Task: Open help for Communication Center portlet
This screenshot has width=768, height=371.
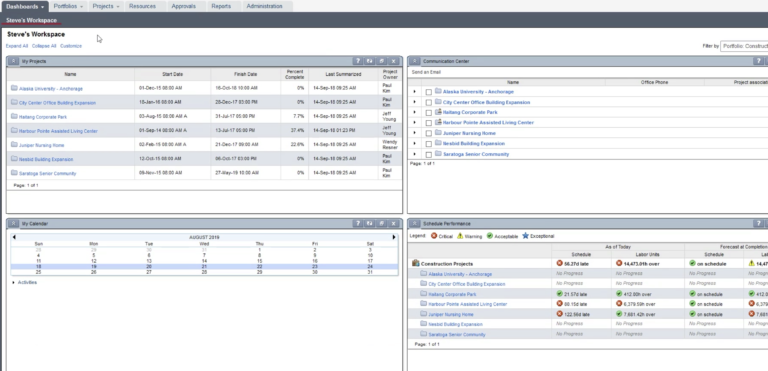Action: coord(758,61)
